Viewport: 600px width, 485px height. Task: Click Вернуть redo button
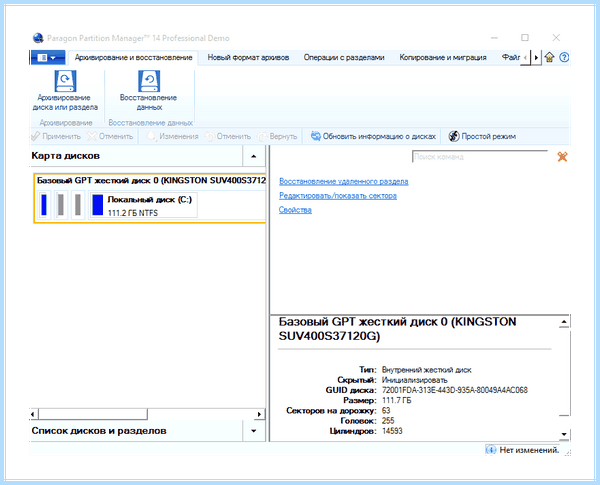tap(277, 136)
